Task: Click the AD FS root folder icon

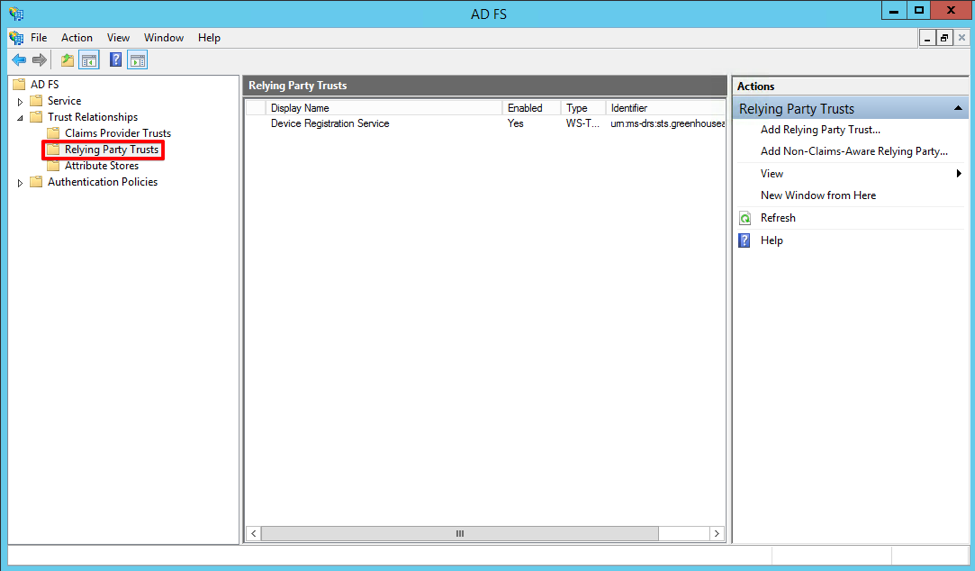Action: [19, 85]
